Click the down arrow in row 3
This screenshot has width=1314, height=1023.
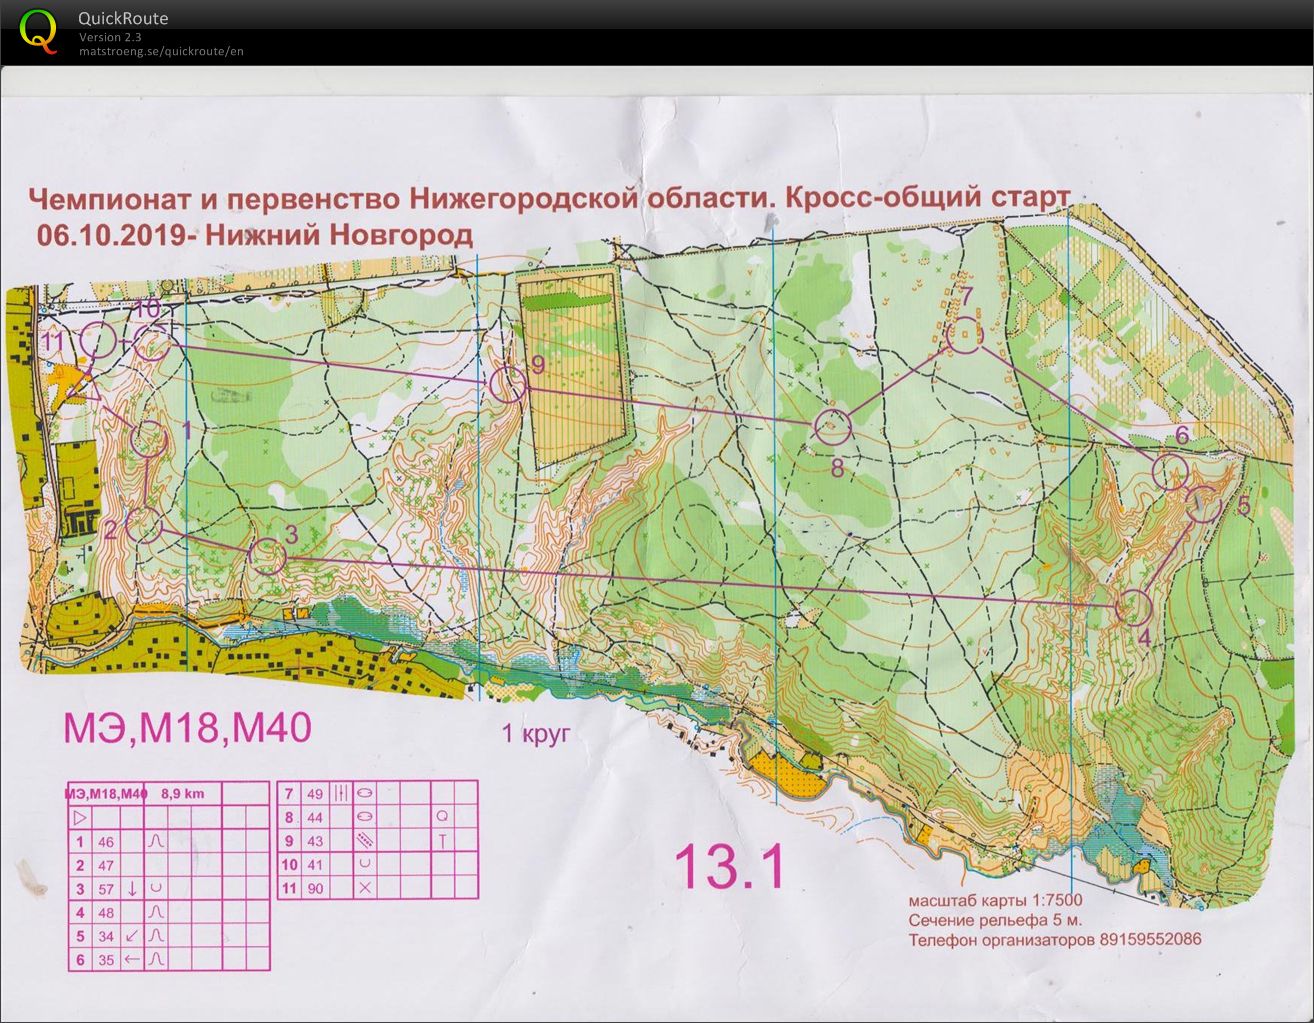(x=132, y=889)
